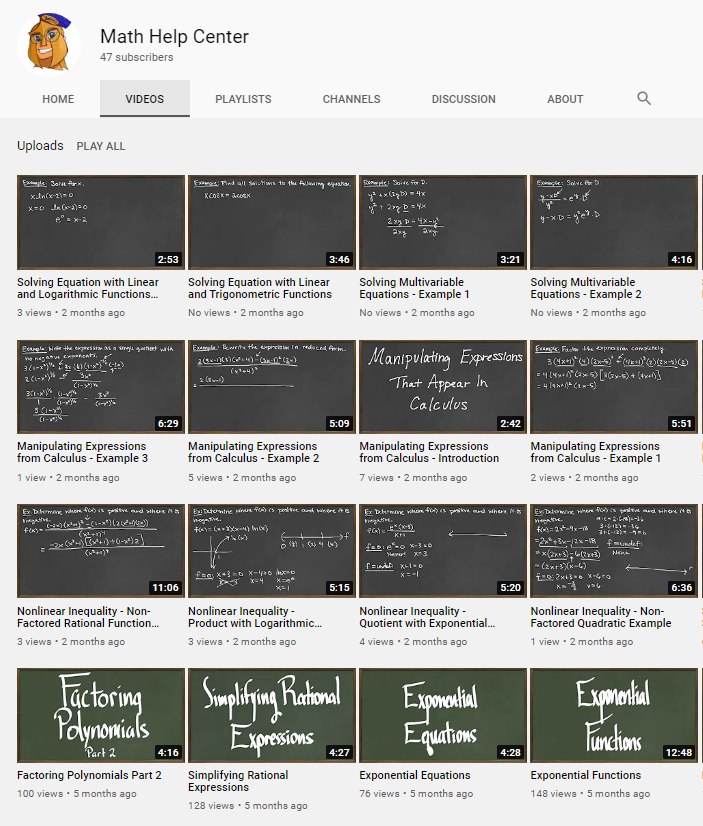
Task: Click the Math Help Center avatar
Action: click(x=49, y=45)
